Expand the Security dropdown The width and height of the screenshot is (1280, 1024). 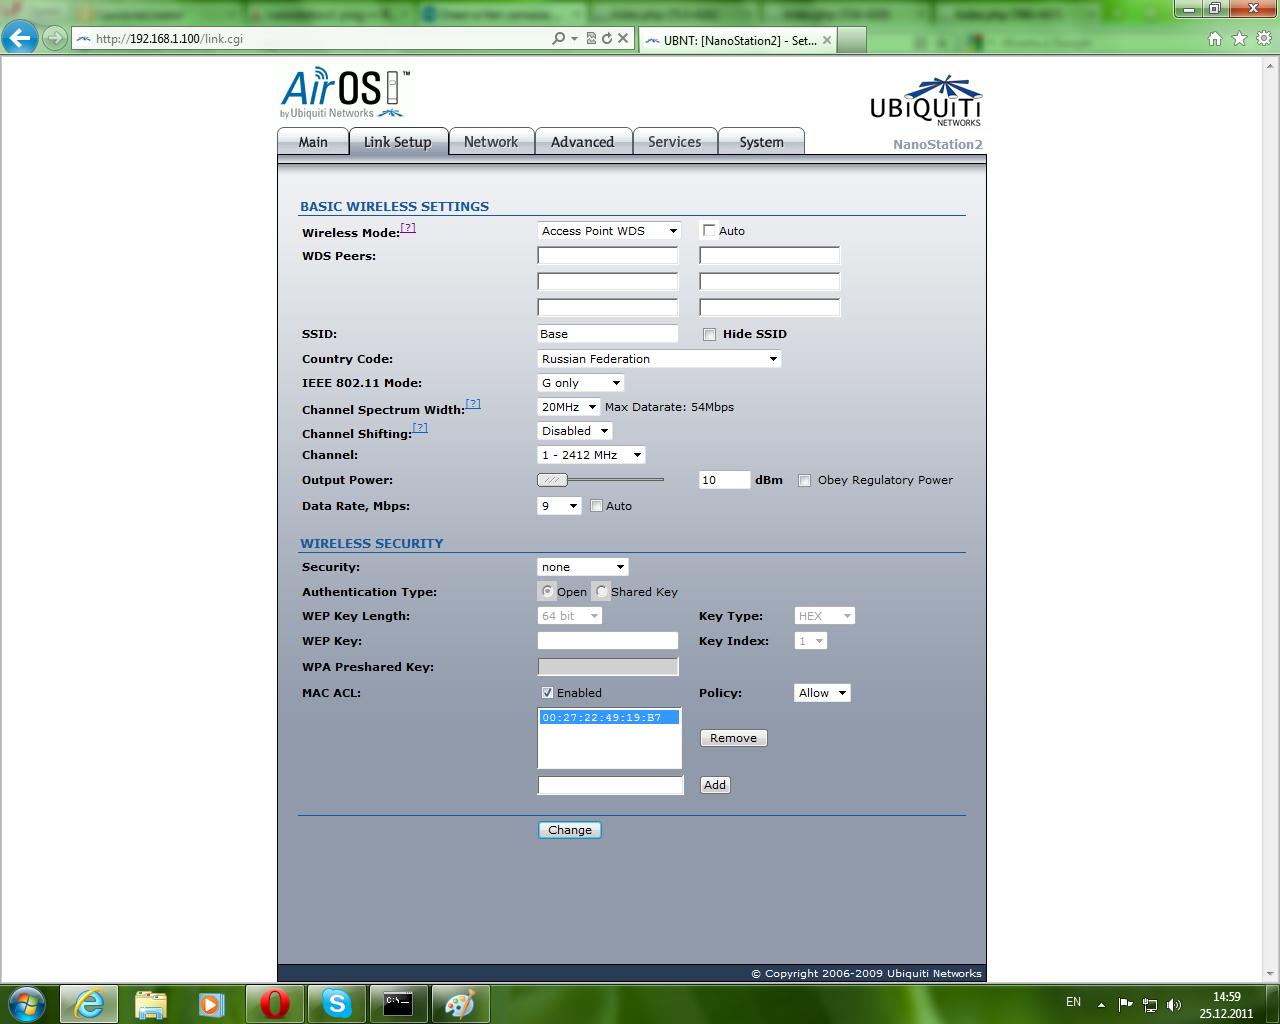click(583, 567)
